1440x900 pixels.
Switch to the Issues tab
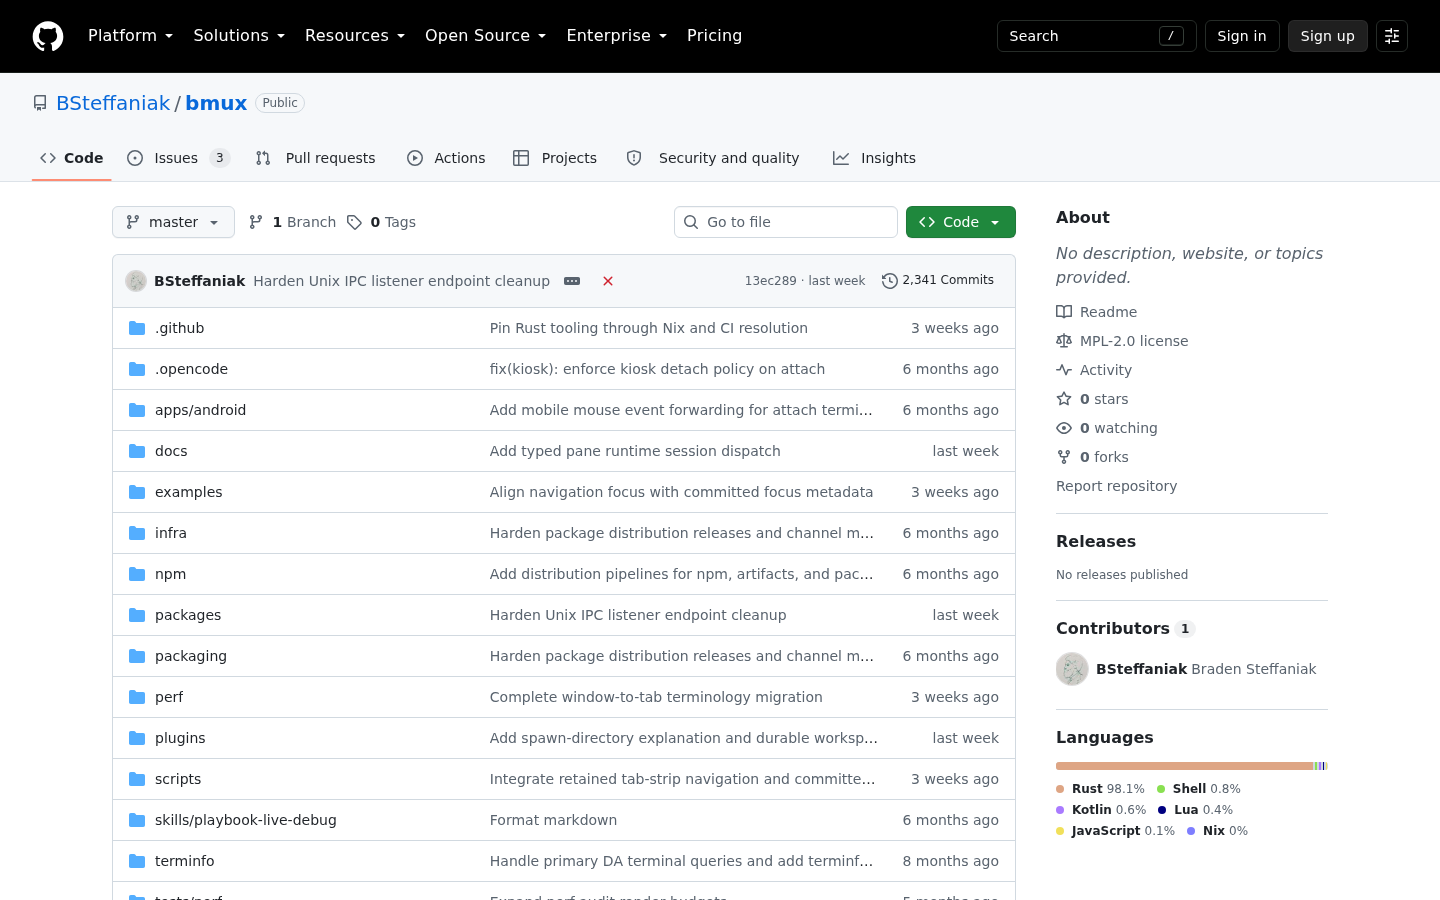pyautogui.click(x=179, y=158)
